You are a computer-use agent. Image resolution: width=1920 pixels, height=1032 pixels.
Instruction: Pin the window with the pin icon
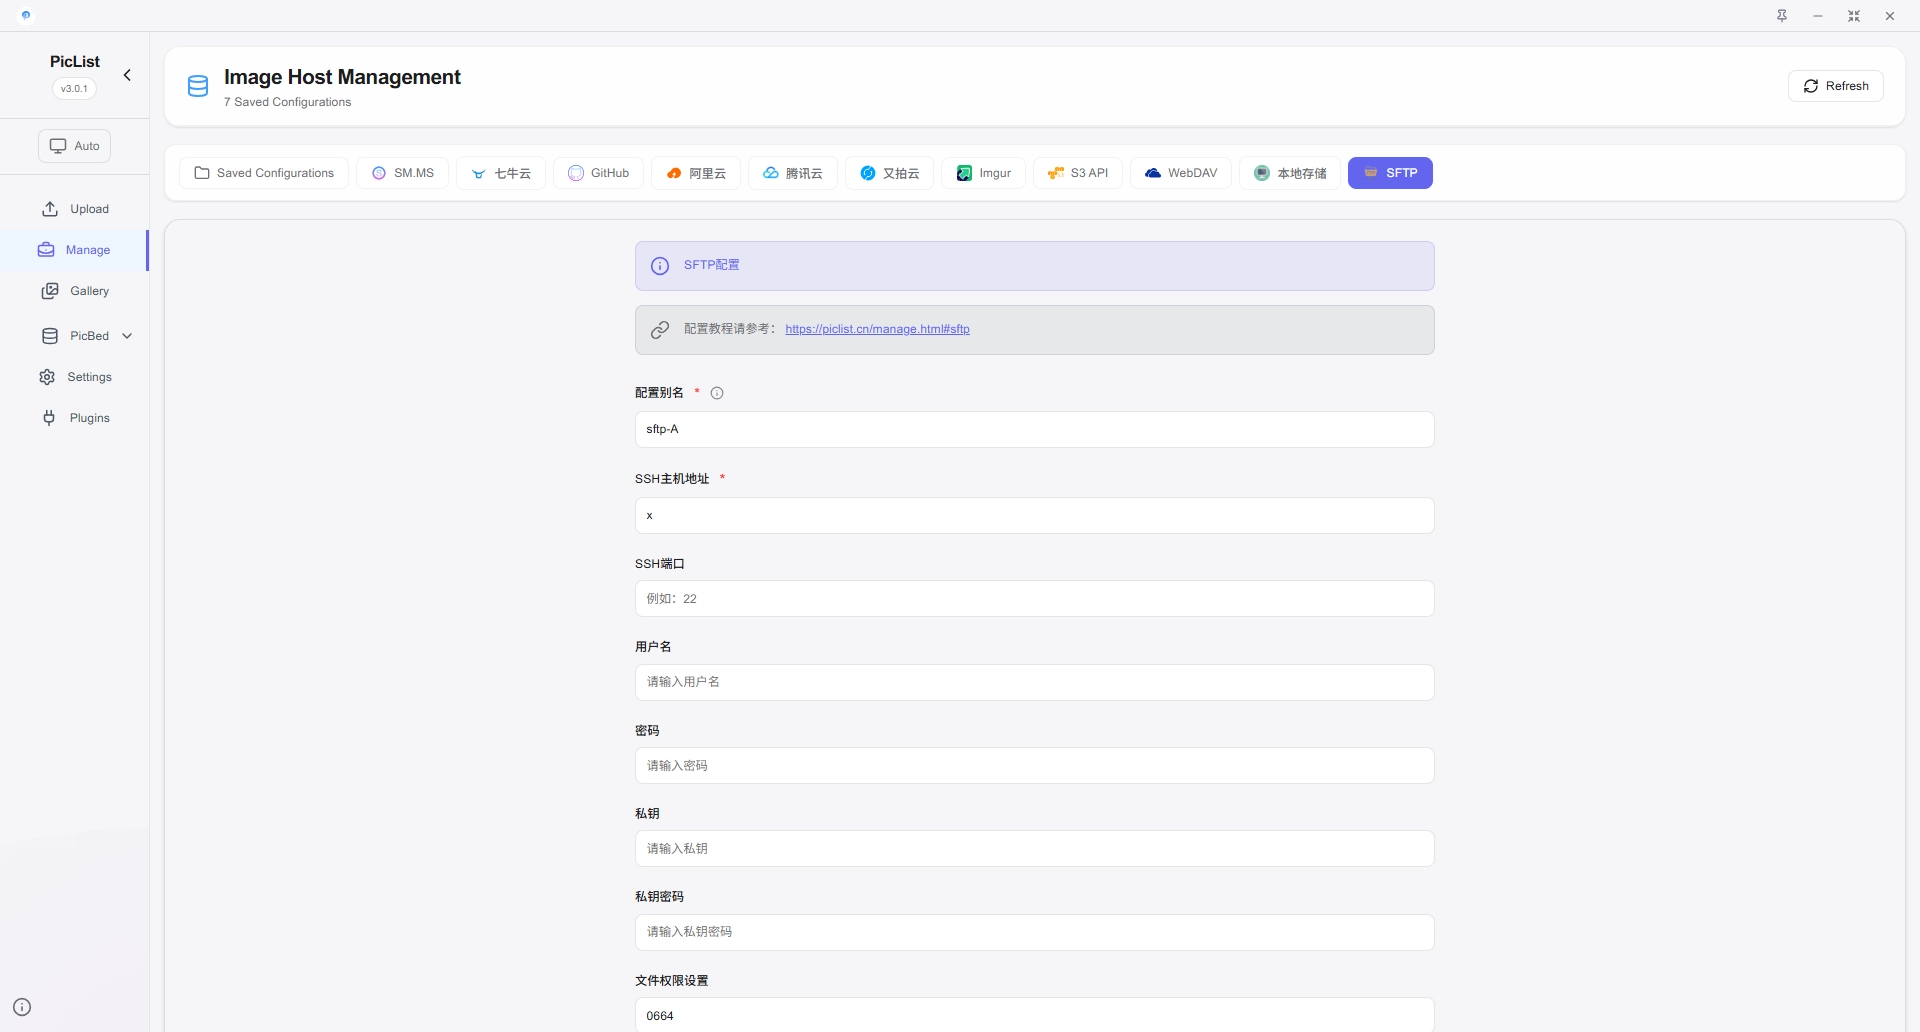click(x=1782, y=16)
